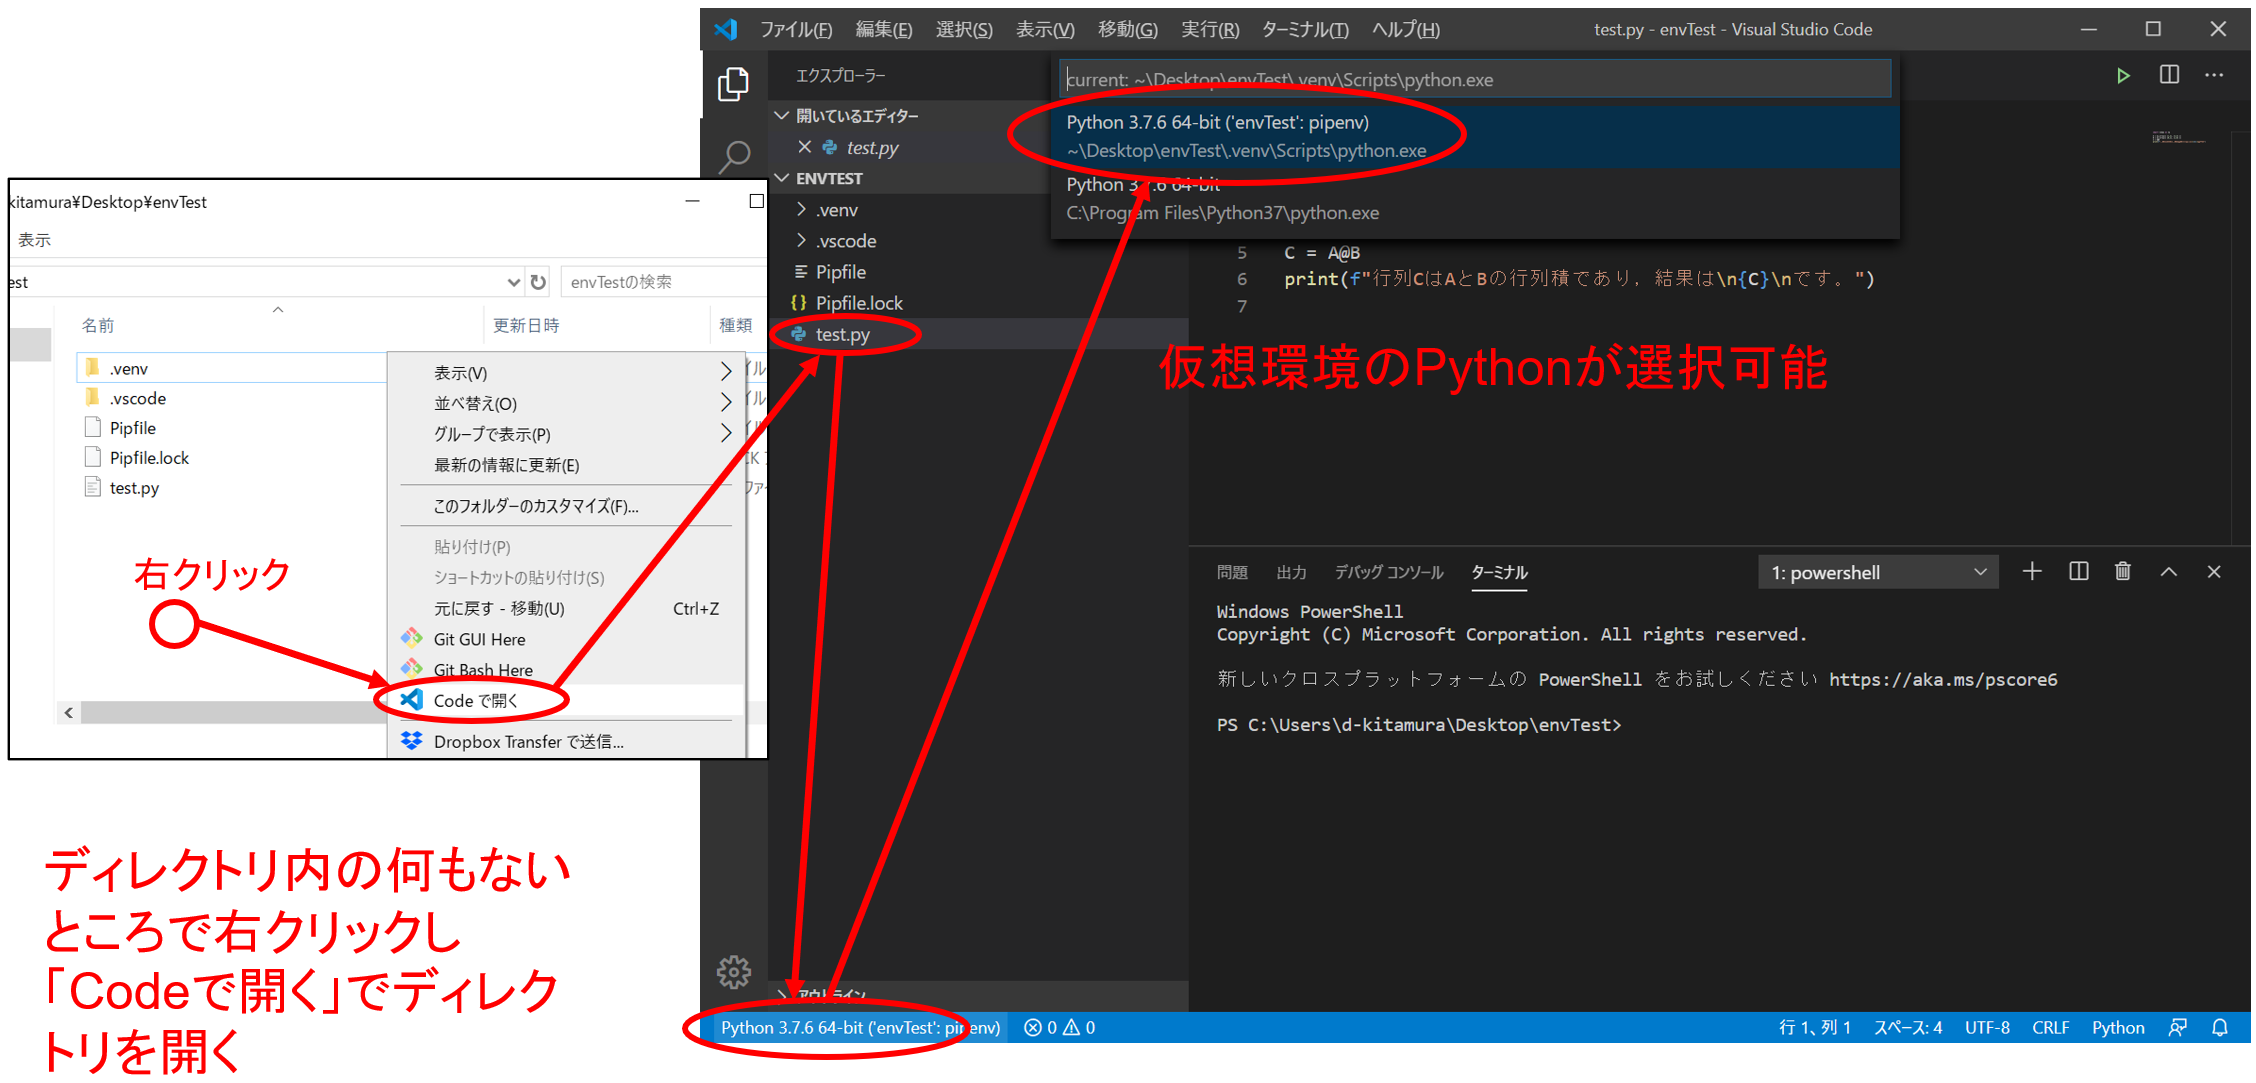Viewport: 2256px width, 1083px height.
Task: Switch to the 出力 panel tab
Action: (x=1291, y=573)
